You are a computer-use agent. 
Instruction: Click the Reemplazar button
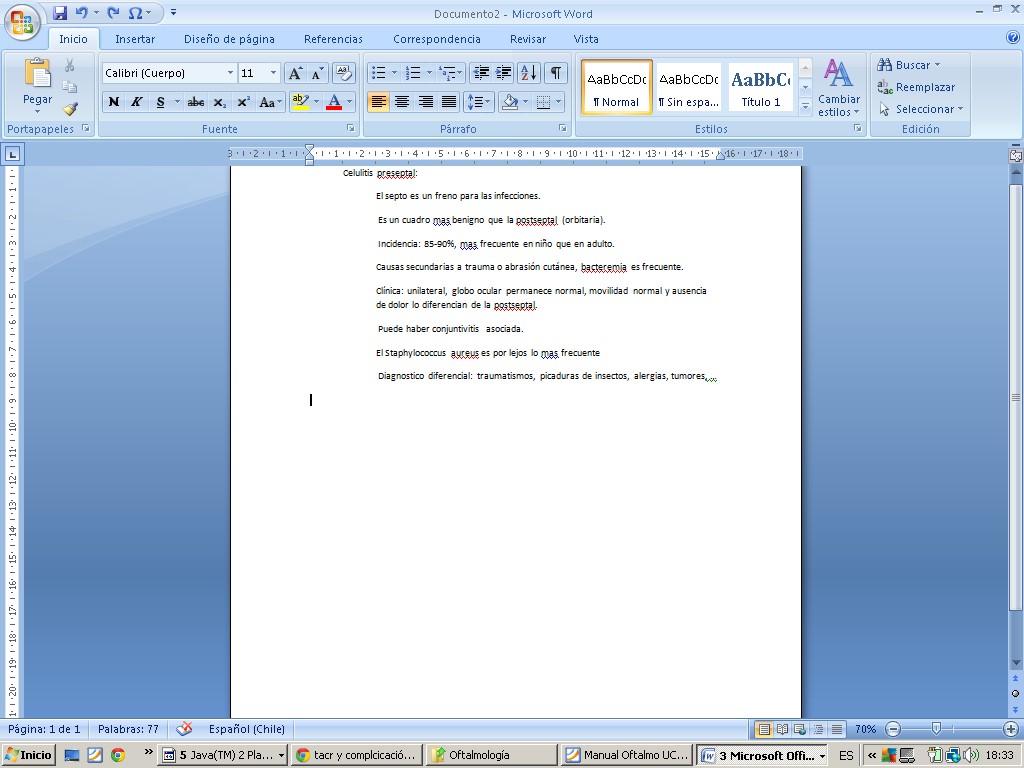coord(916,87)
